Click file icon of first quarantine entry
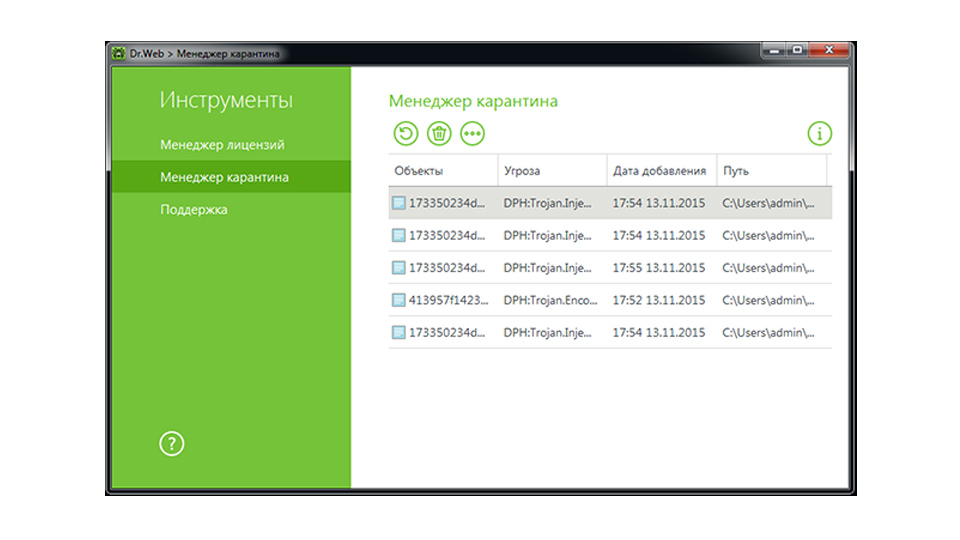Viewport: 960px width, 540px height. (x=399, y=203)
